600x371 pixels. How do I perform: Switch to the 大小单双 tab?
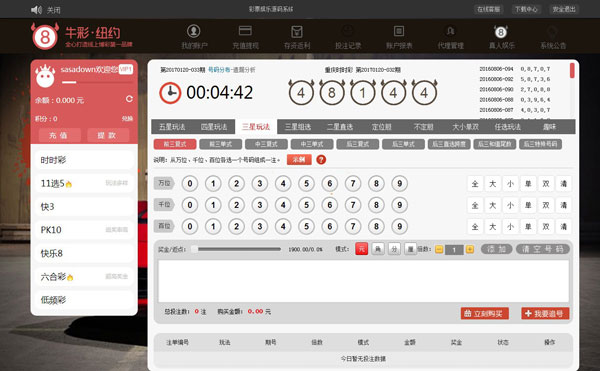(x=465, y=127)
